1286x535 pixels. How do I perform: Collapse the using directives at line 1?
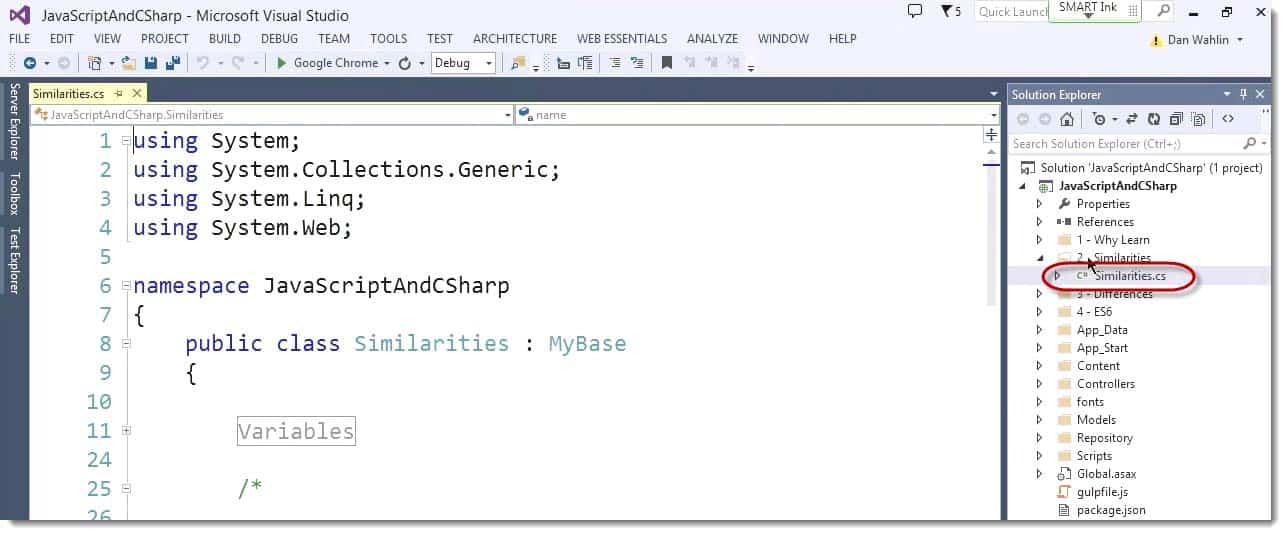(x=125, y=141)
